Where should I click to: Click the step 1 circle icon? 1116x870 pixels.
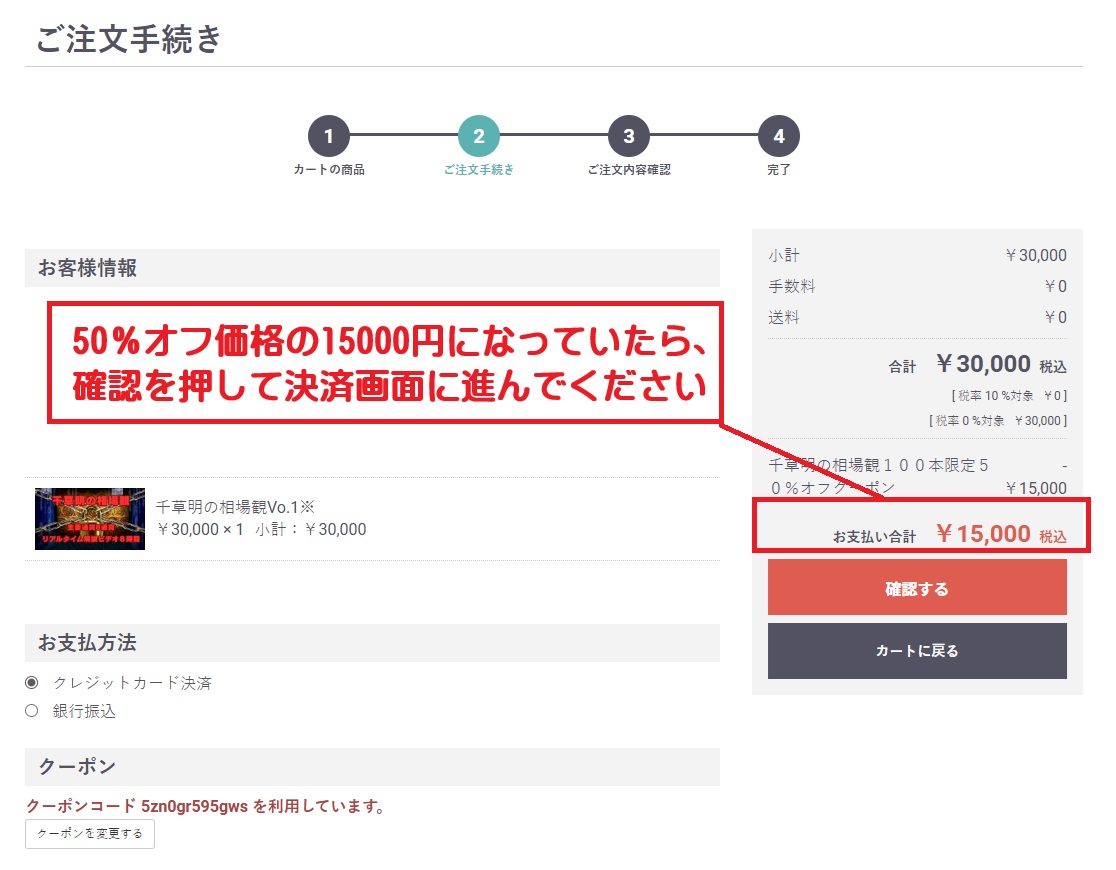pyautogui.click(x=329, y=137)
